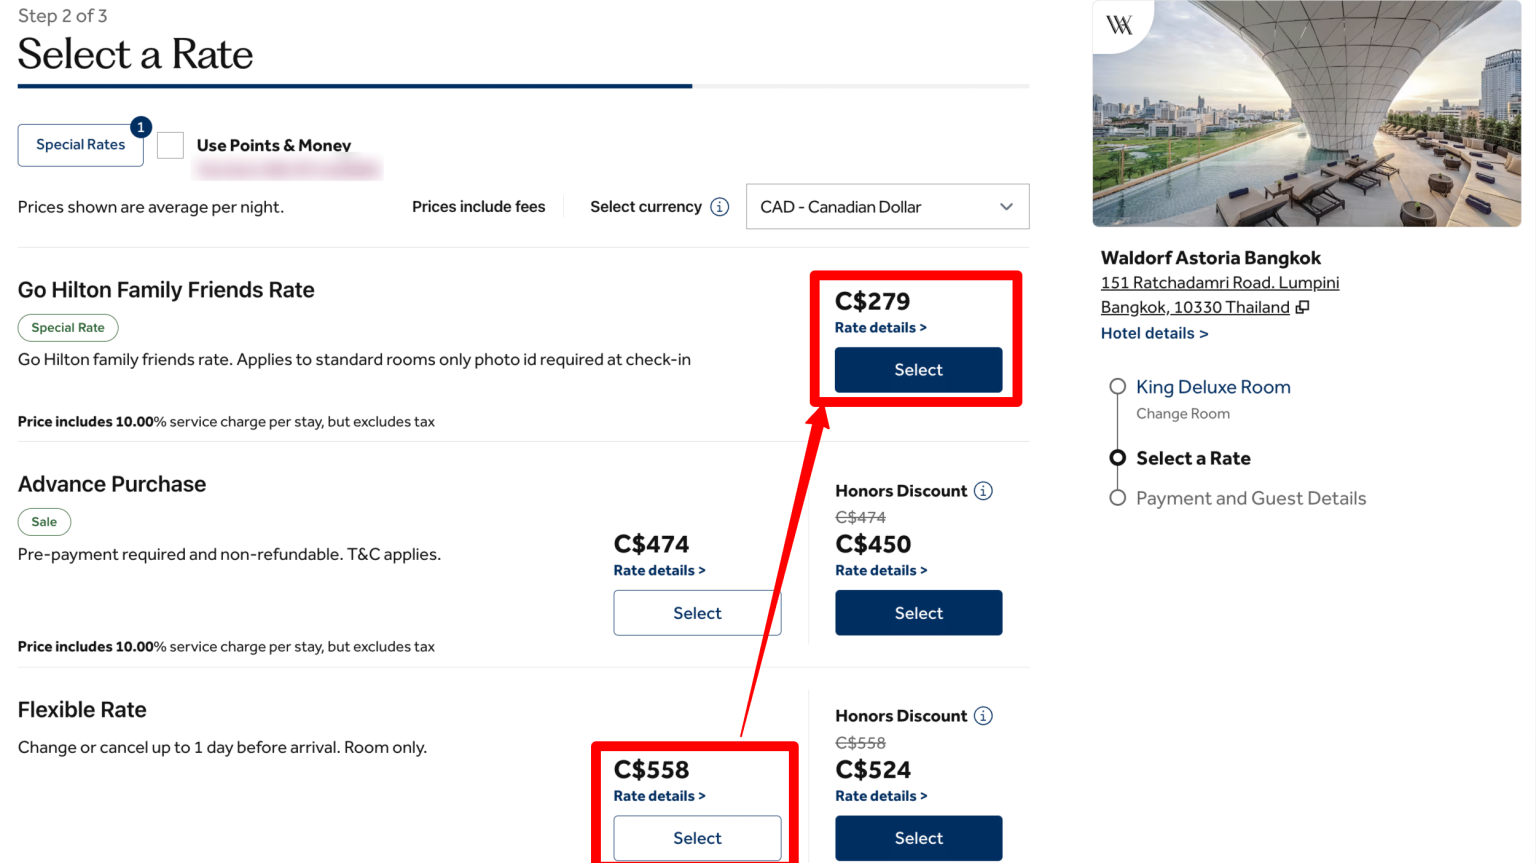Click the external map icon beside address

1302,308
